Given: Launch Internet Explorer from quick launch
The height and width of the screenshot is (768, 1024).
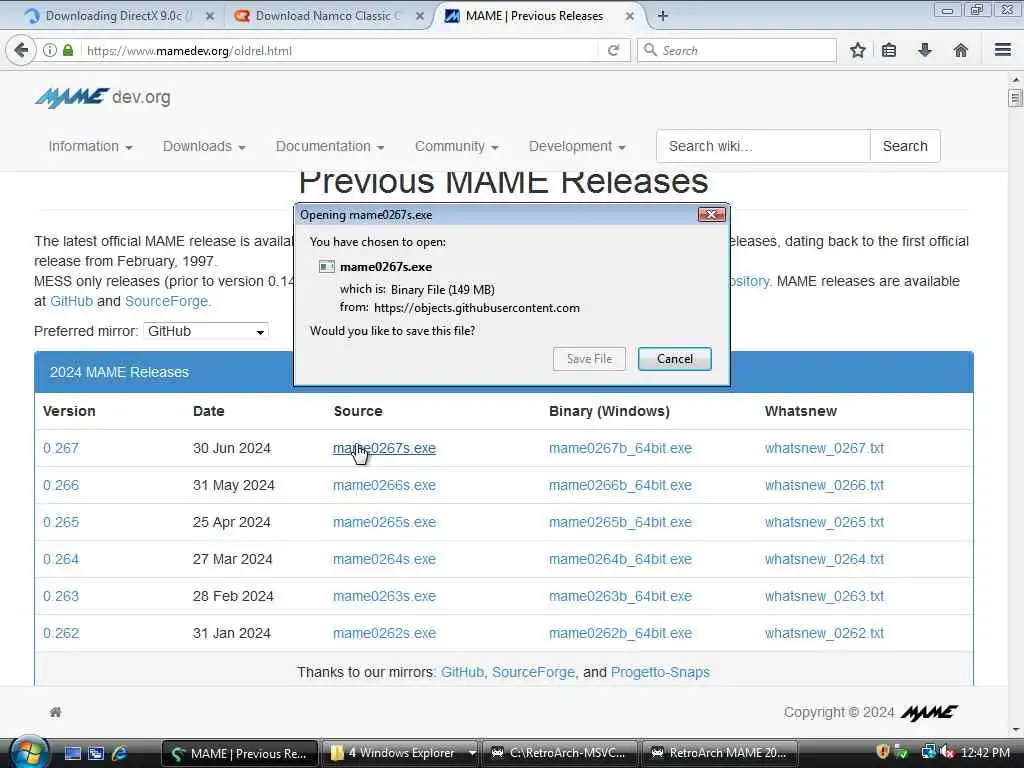Looking at the screenshot, I should coord(120,753).
